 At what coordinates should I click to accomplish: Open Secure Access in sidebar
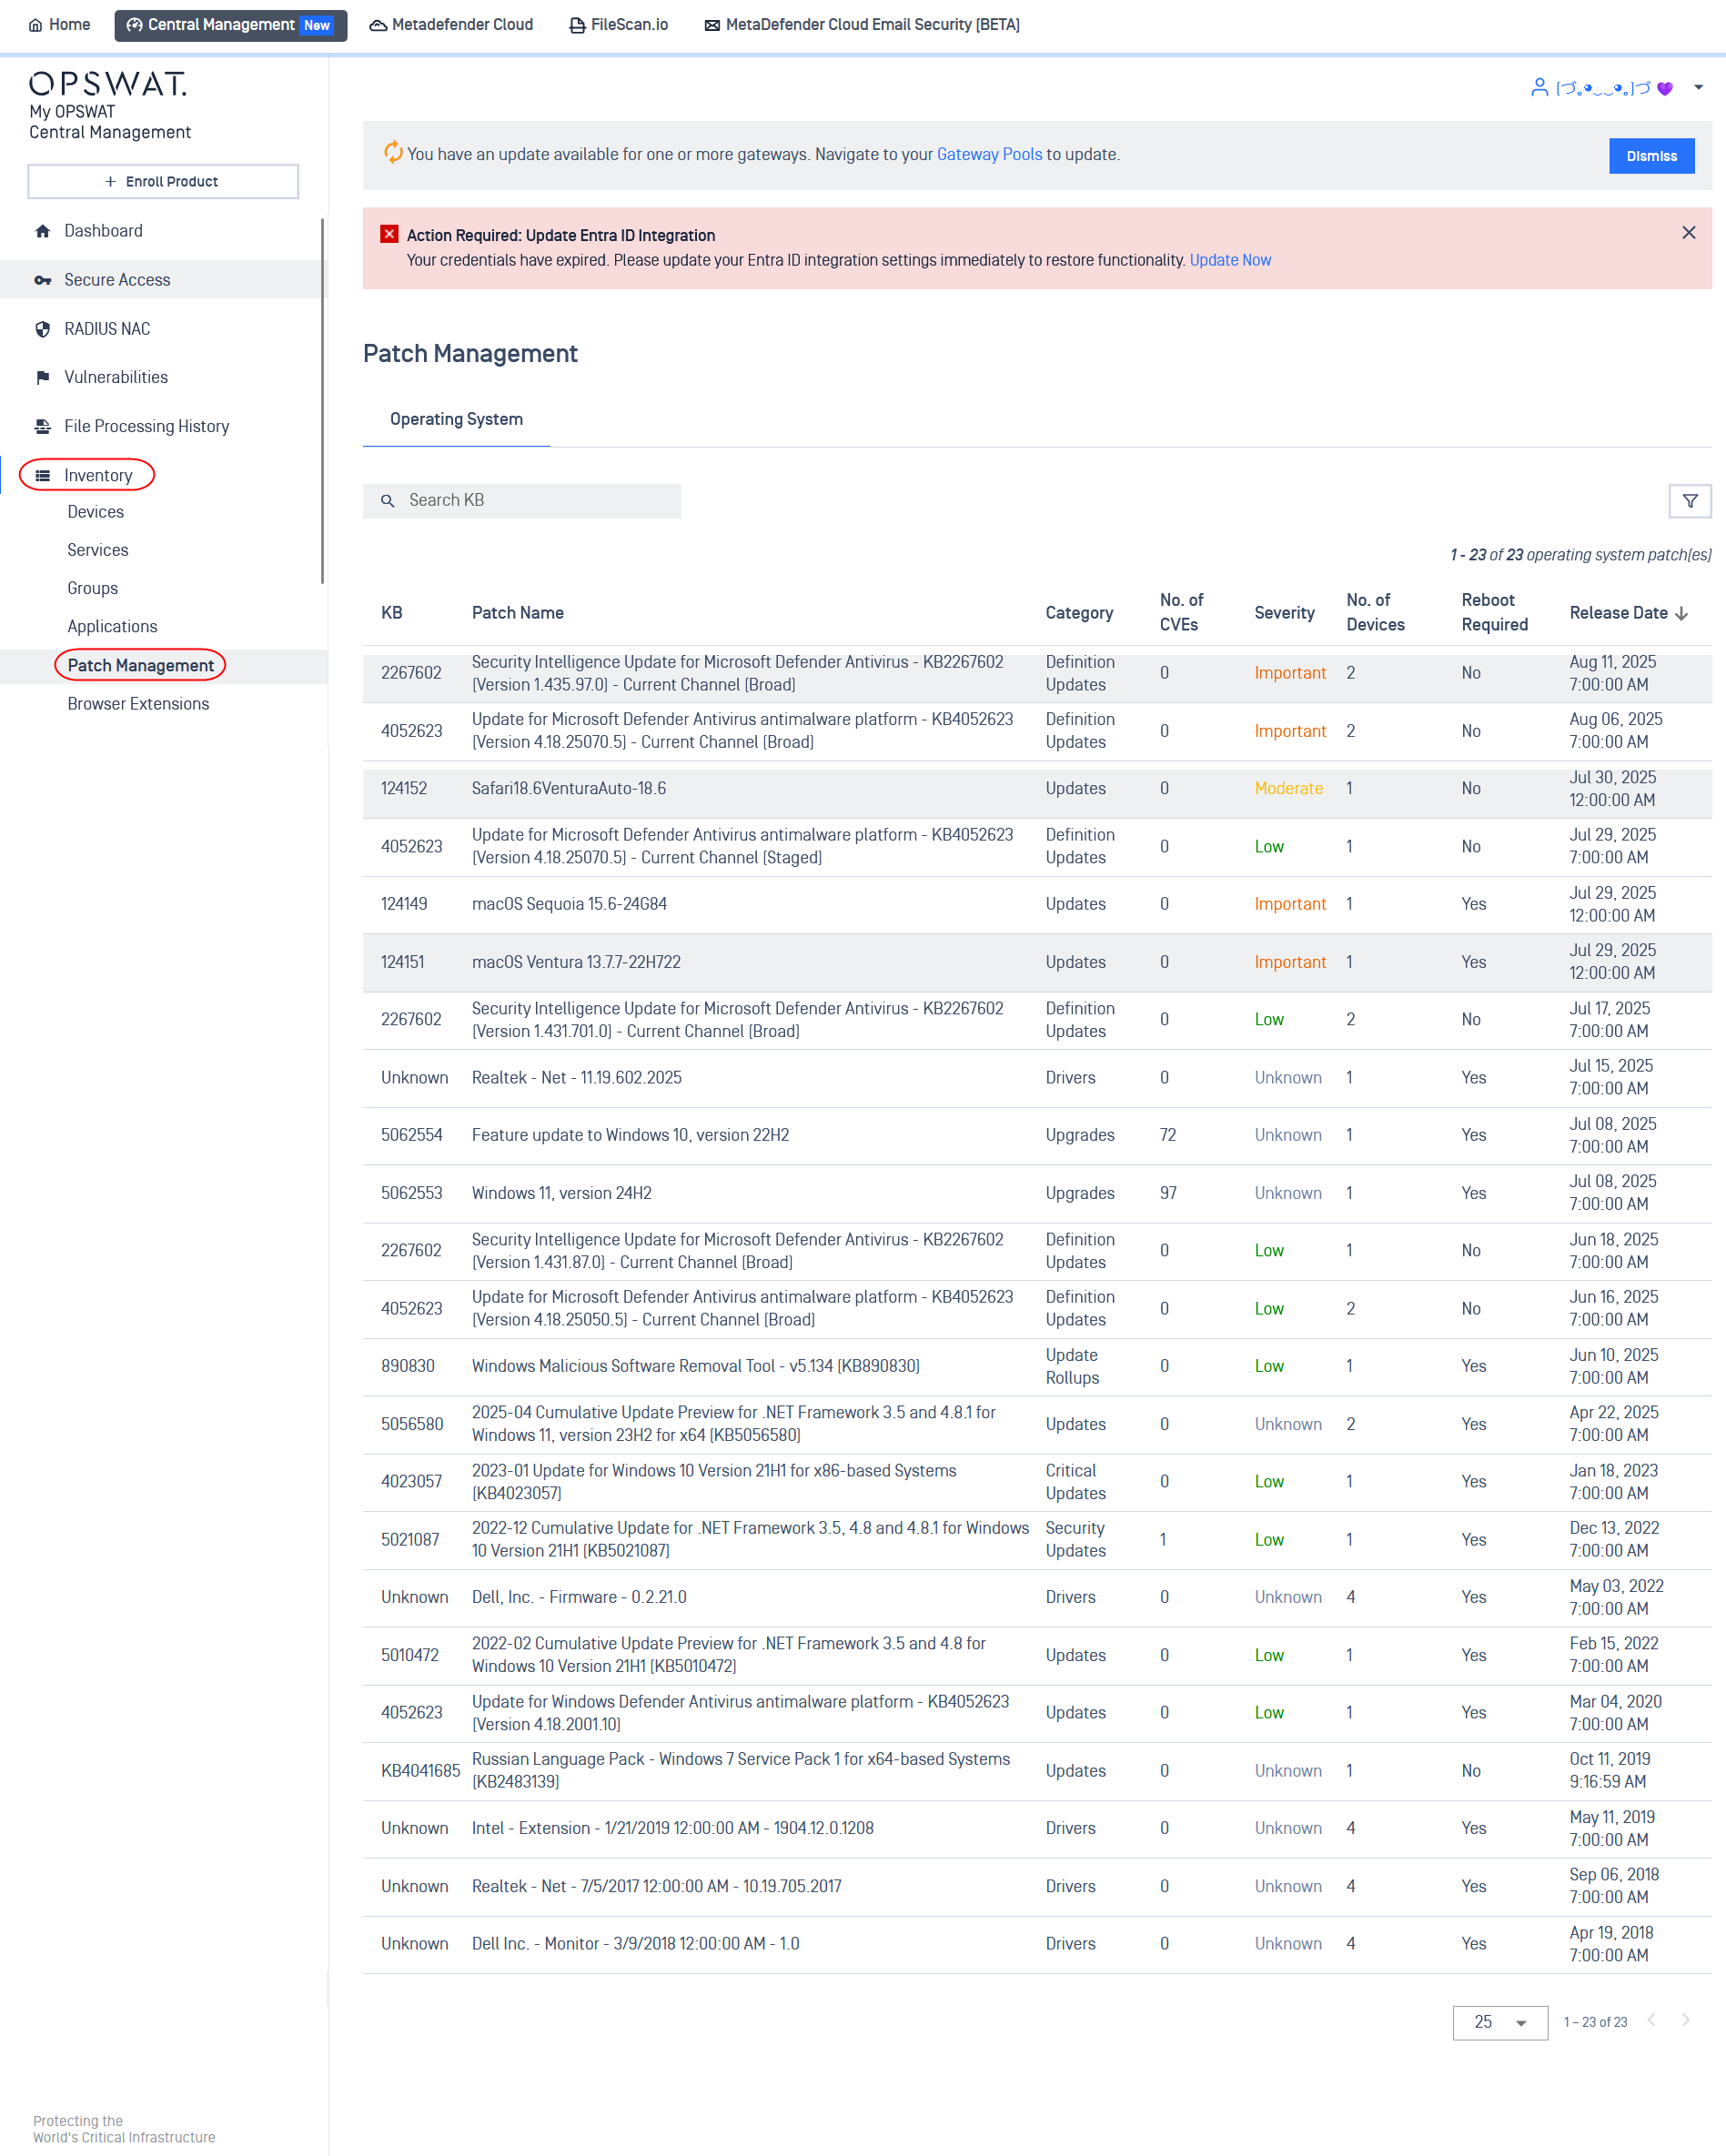coord(117,280)
